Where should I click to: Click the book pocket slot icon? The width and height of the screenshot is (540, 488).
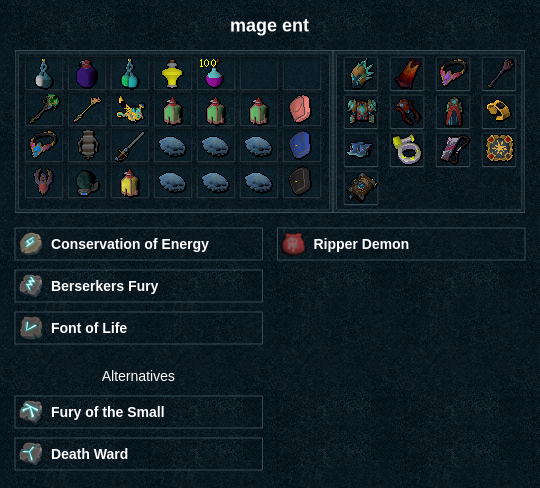click(x=362, y=188)
